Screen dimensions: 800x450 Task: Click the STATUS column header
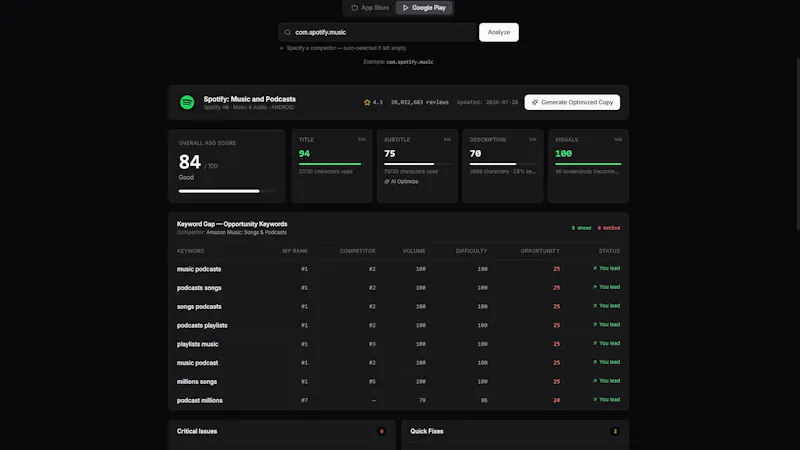[609, 251]
